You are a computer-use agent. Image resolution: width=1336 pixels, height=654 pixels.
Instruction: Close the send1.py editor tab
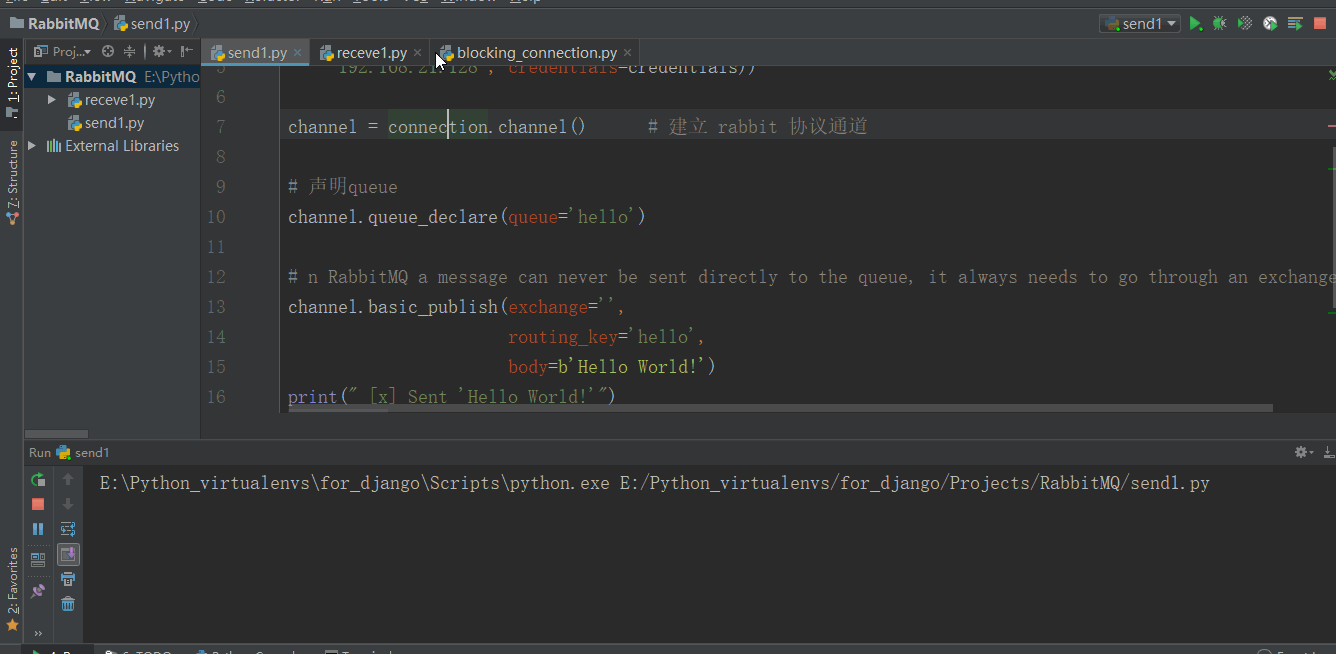pyautogui.click(x=297, y=53)
